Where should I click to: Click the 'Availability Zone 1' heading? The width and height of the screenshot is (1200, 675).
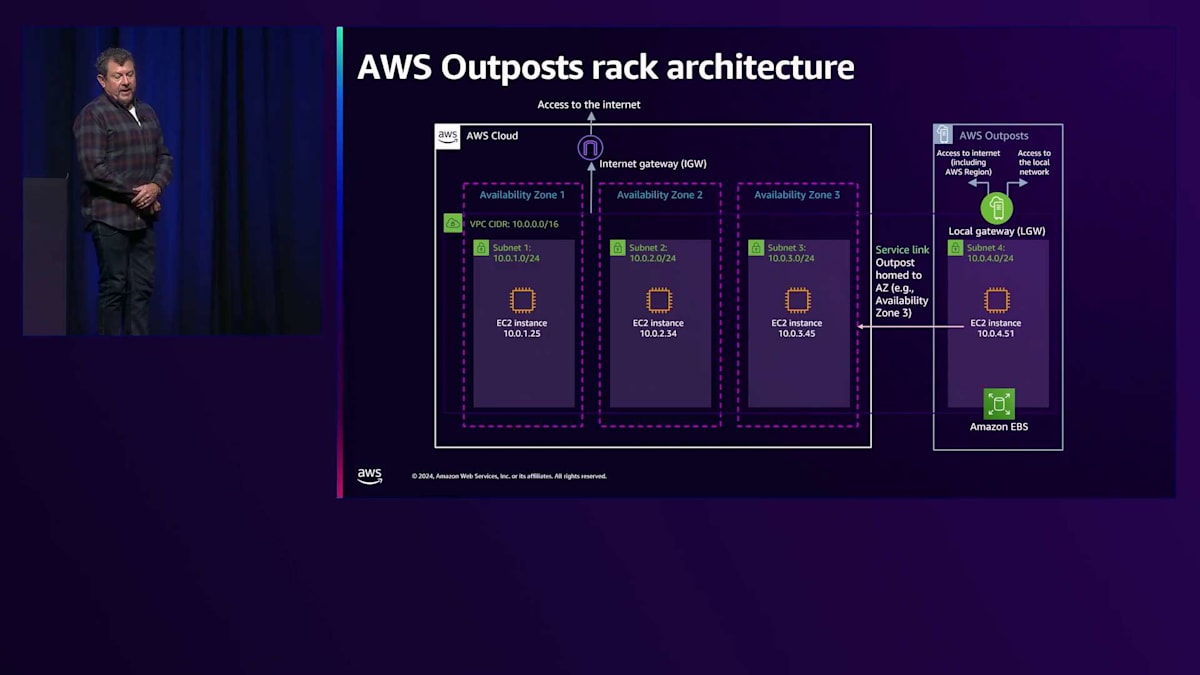[522, 195]
